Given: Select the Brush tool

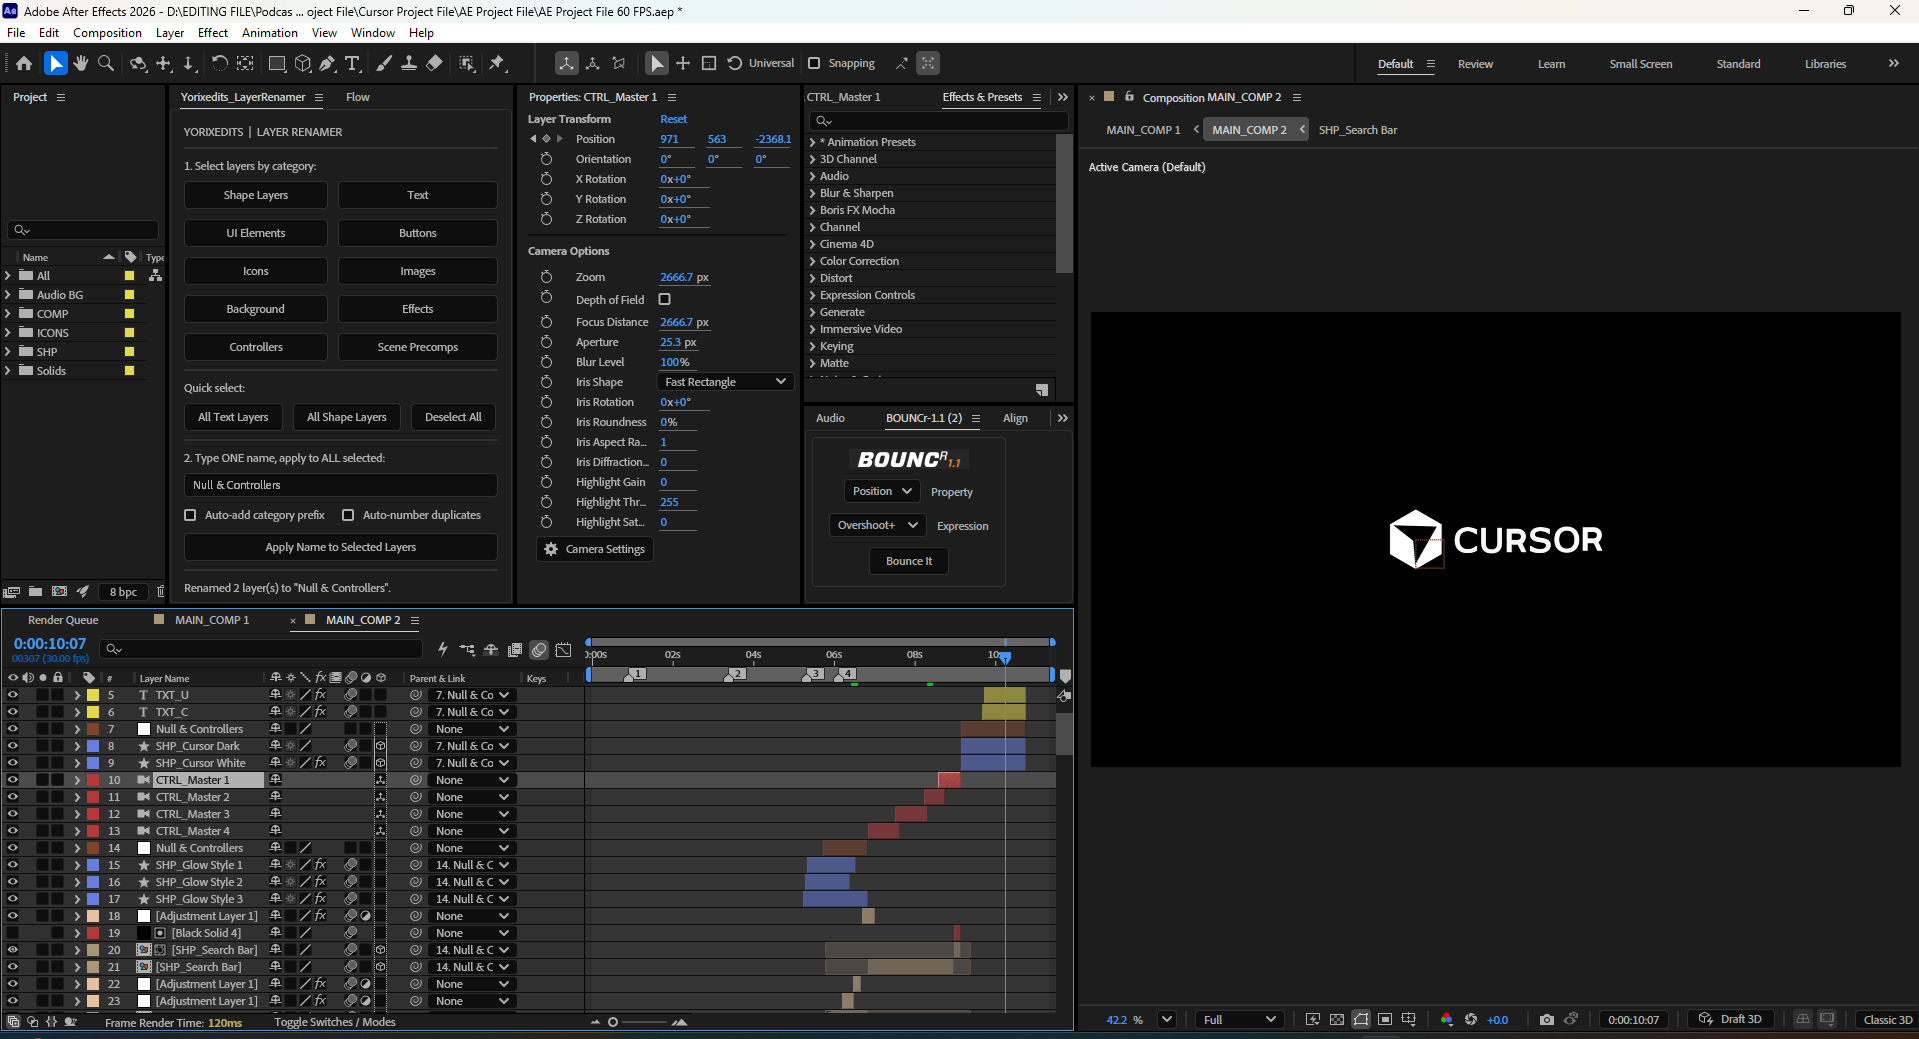Looking at the screenshot, I should pyautogui.click(x=383, y=63).
